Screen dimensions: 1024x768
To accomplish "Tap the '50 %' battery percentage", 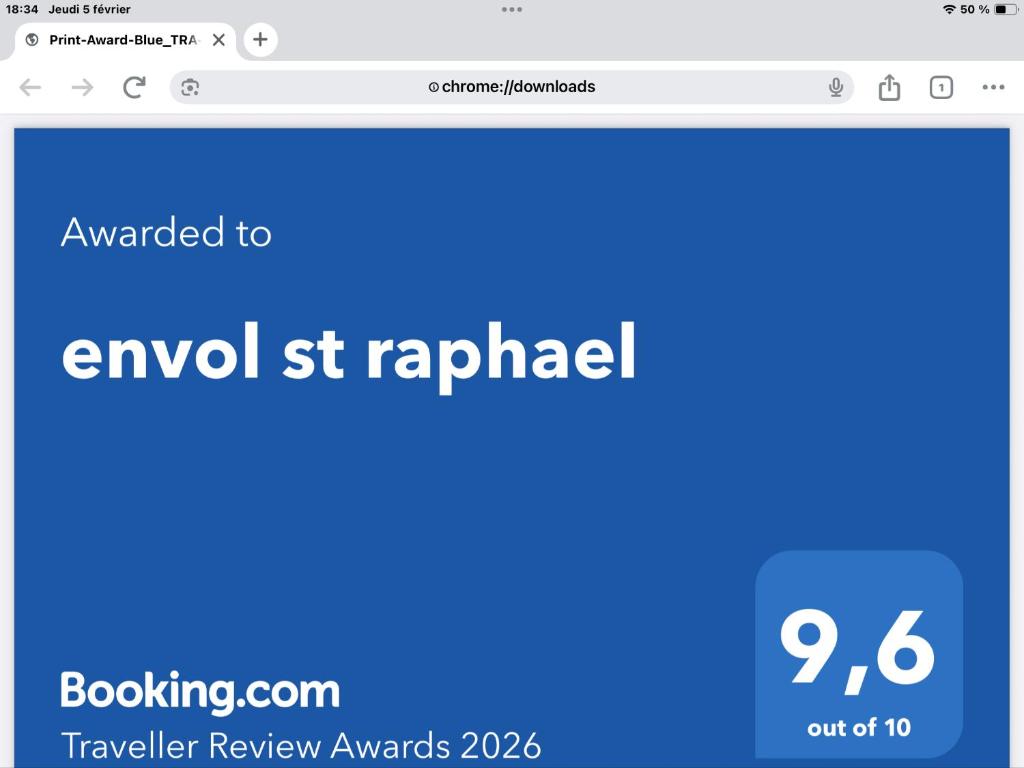I will point(974,9).
